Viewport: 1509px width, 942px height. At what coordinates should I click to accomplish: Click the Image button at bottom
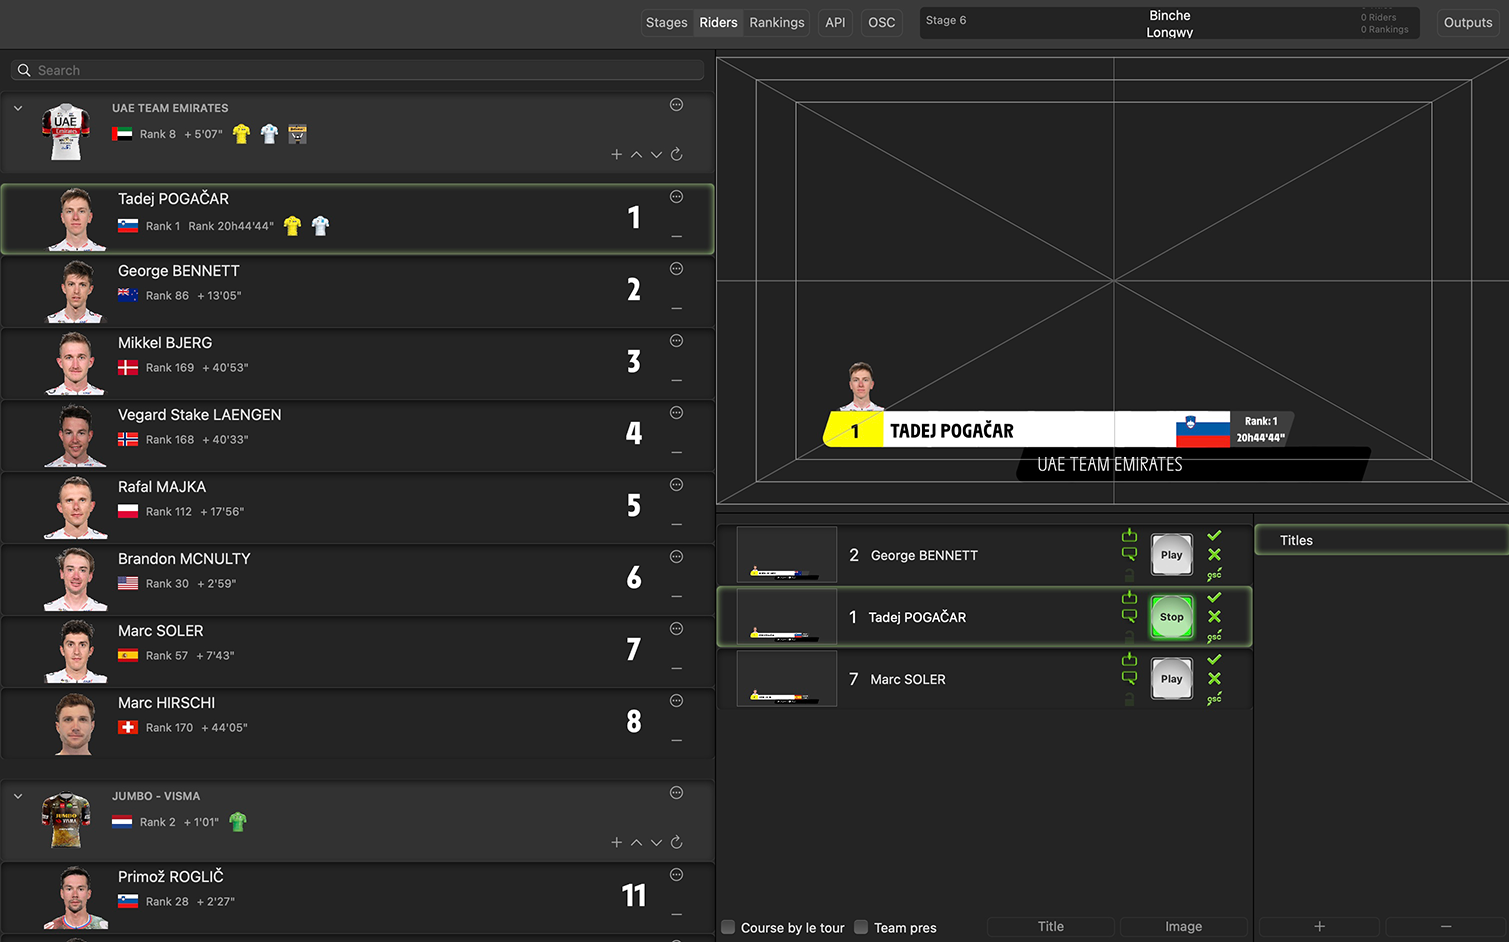1184,927
